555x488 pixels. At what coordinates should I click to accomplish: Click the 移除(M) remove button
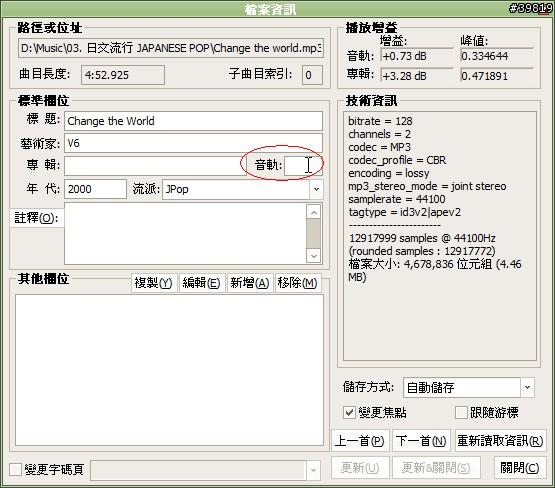point(298,283)
